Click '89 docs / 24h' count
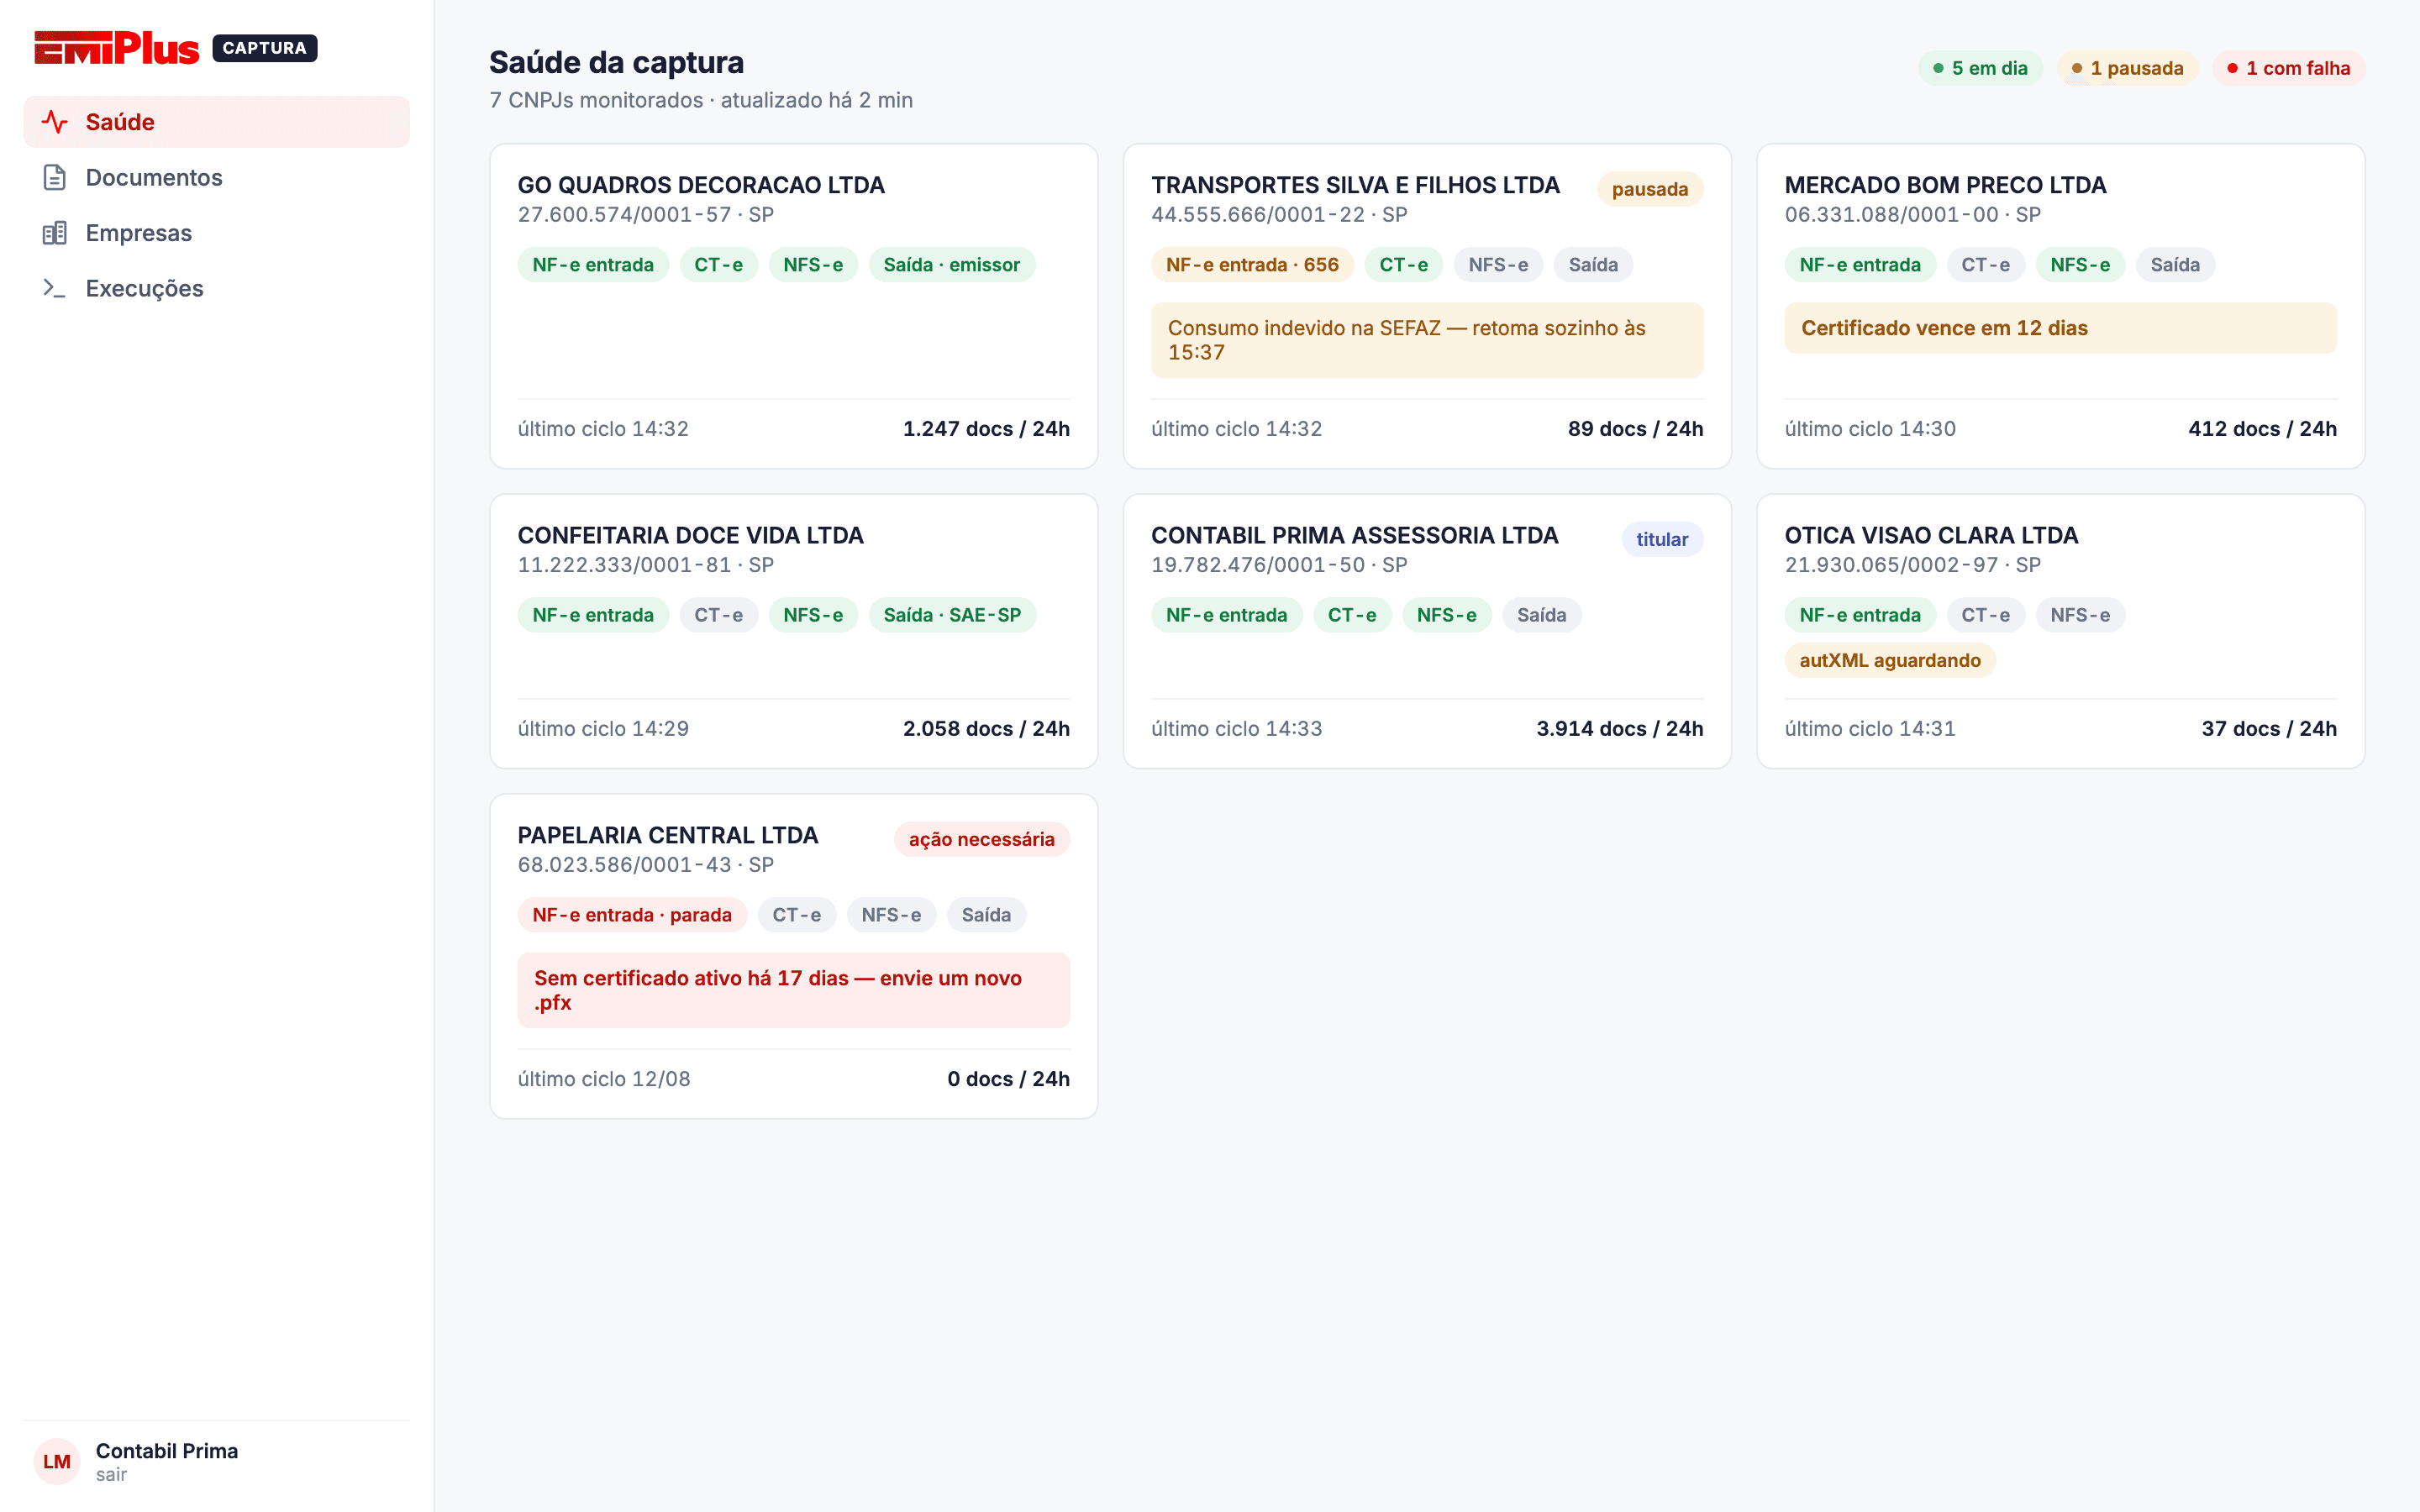The image size is (2420, 1512). click(1635, 428)
